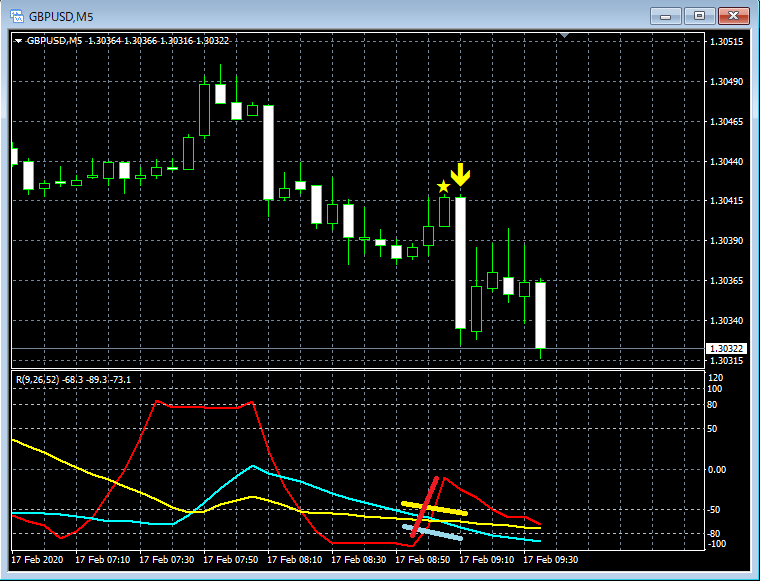The width and height of the screenshot is (760, 581).
Task: Click the yellow down arrow signal
Action: (460, 174)
